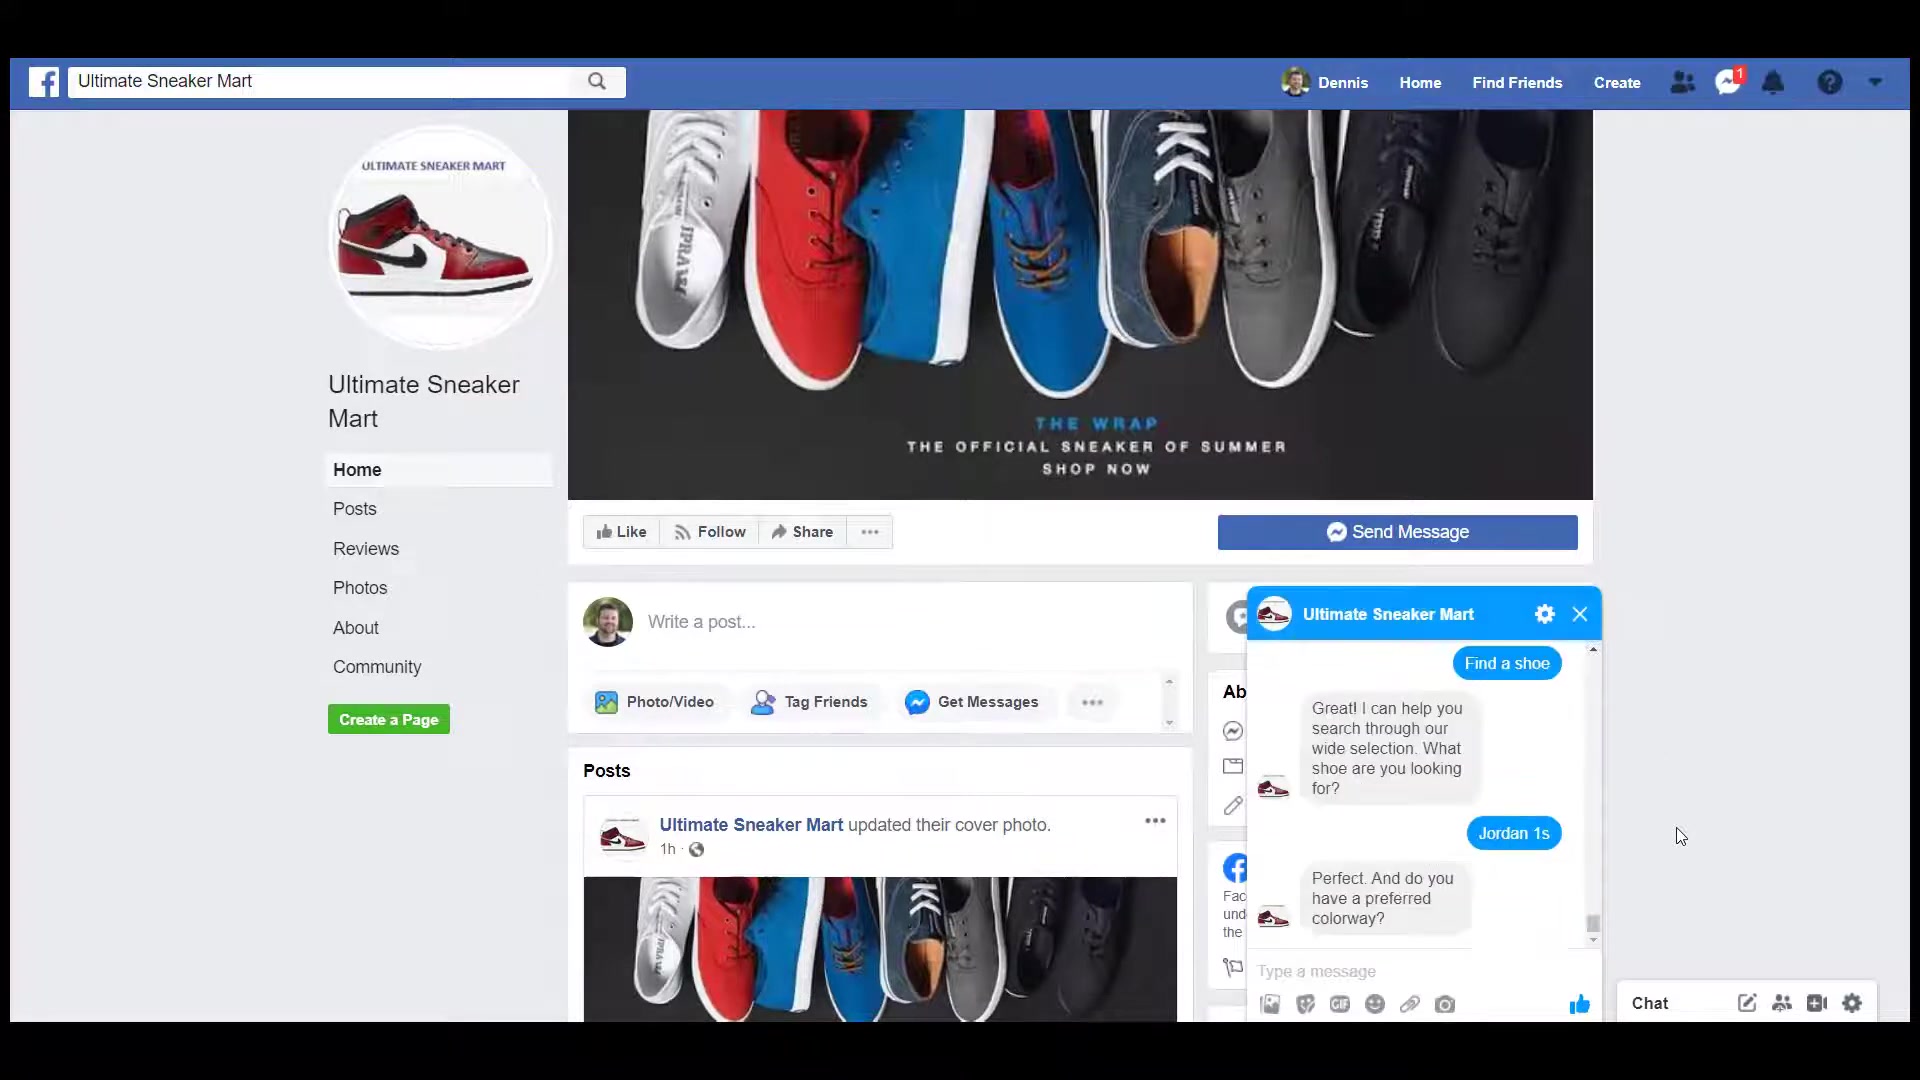Click the post cover photo image
1920x1080 pixels.
880,949
